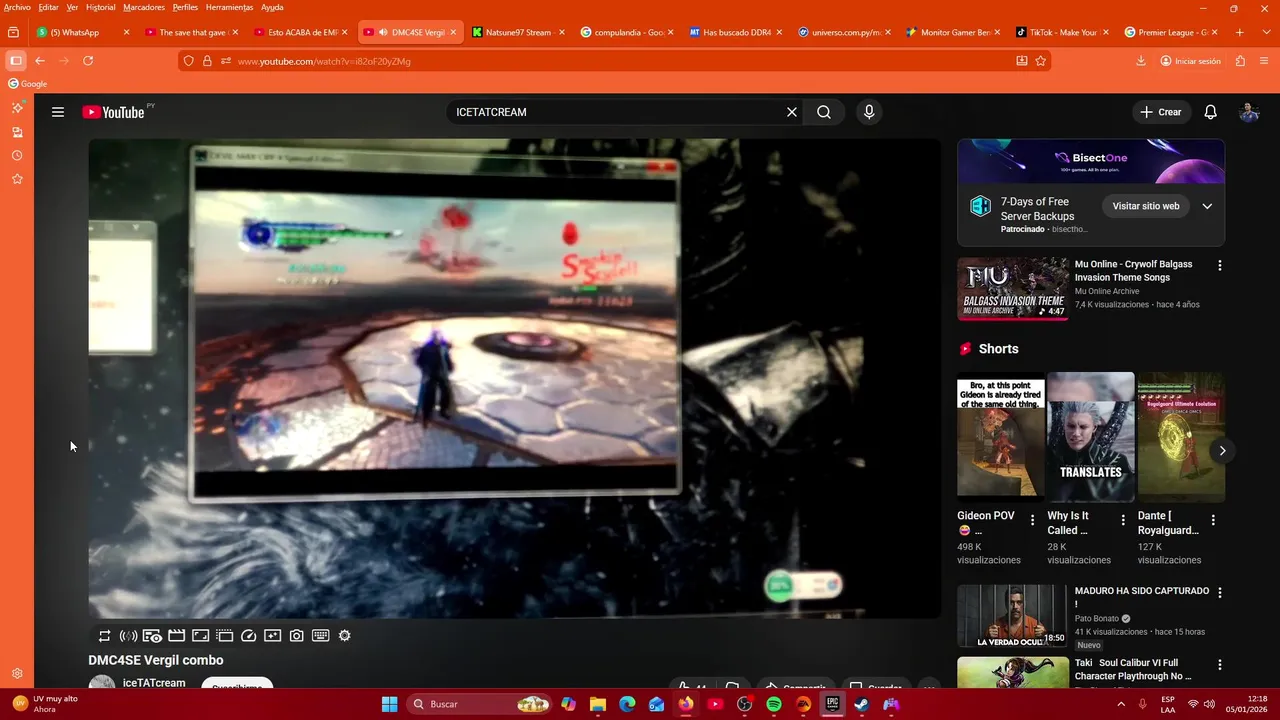Open options for MADURO HA SIDO CAPTURADO video
The height and width of the screenshot is (720, 1280).
1220,593
